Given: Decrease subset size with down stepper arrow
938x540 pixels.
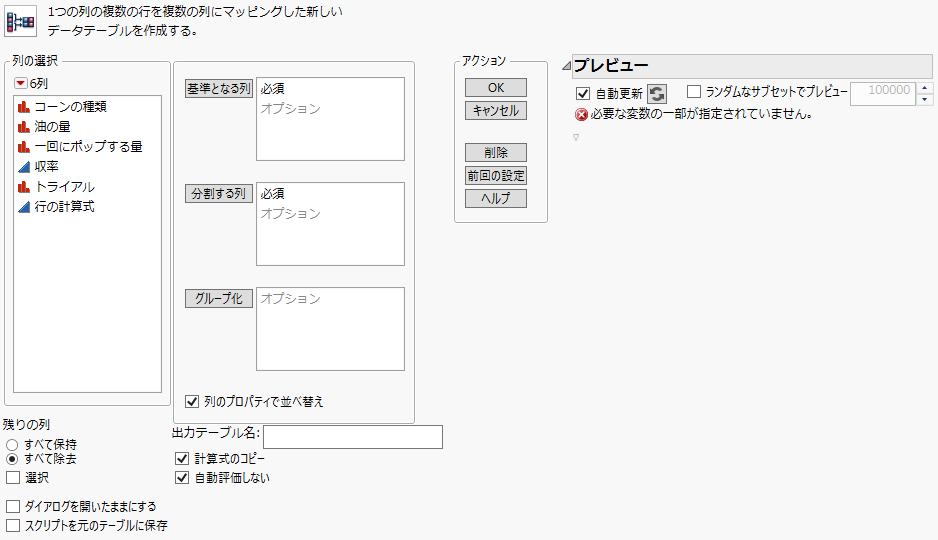Looking at the screenshot, I should [x=925, y=100].
